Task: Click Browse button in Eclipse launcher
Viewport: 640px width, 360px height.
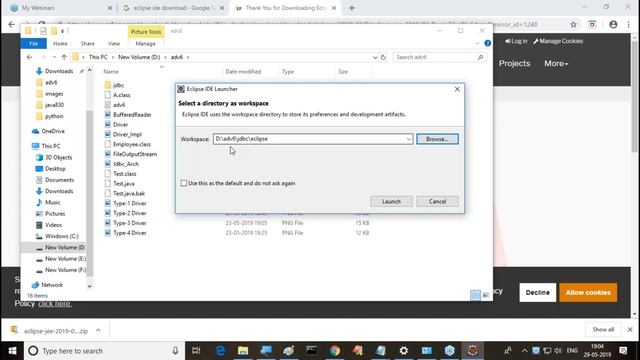Action: point(437,139)
